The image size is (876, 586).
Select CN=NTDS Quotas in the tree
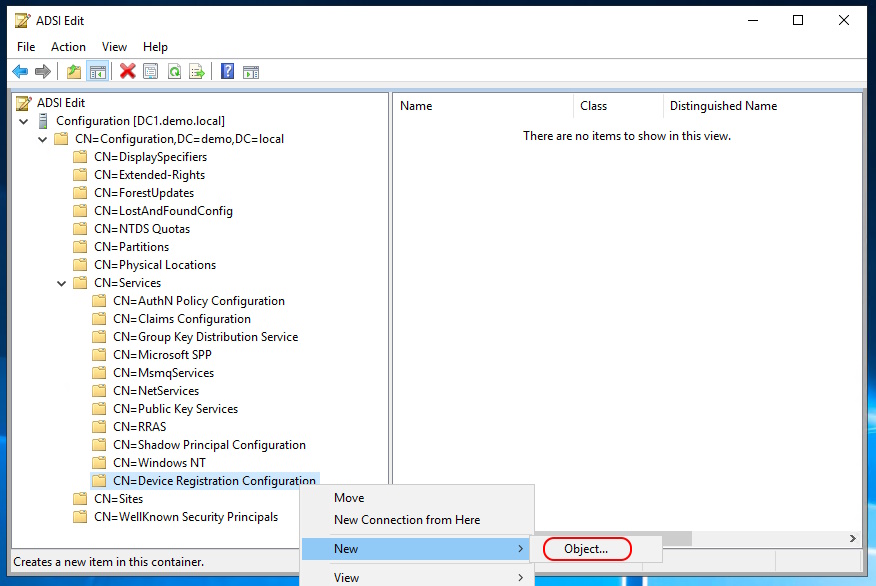(x=142, y=228)
